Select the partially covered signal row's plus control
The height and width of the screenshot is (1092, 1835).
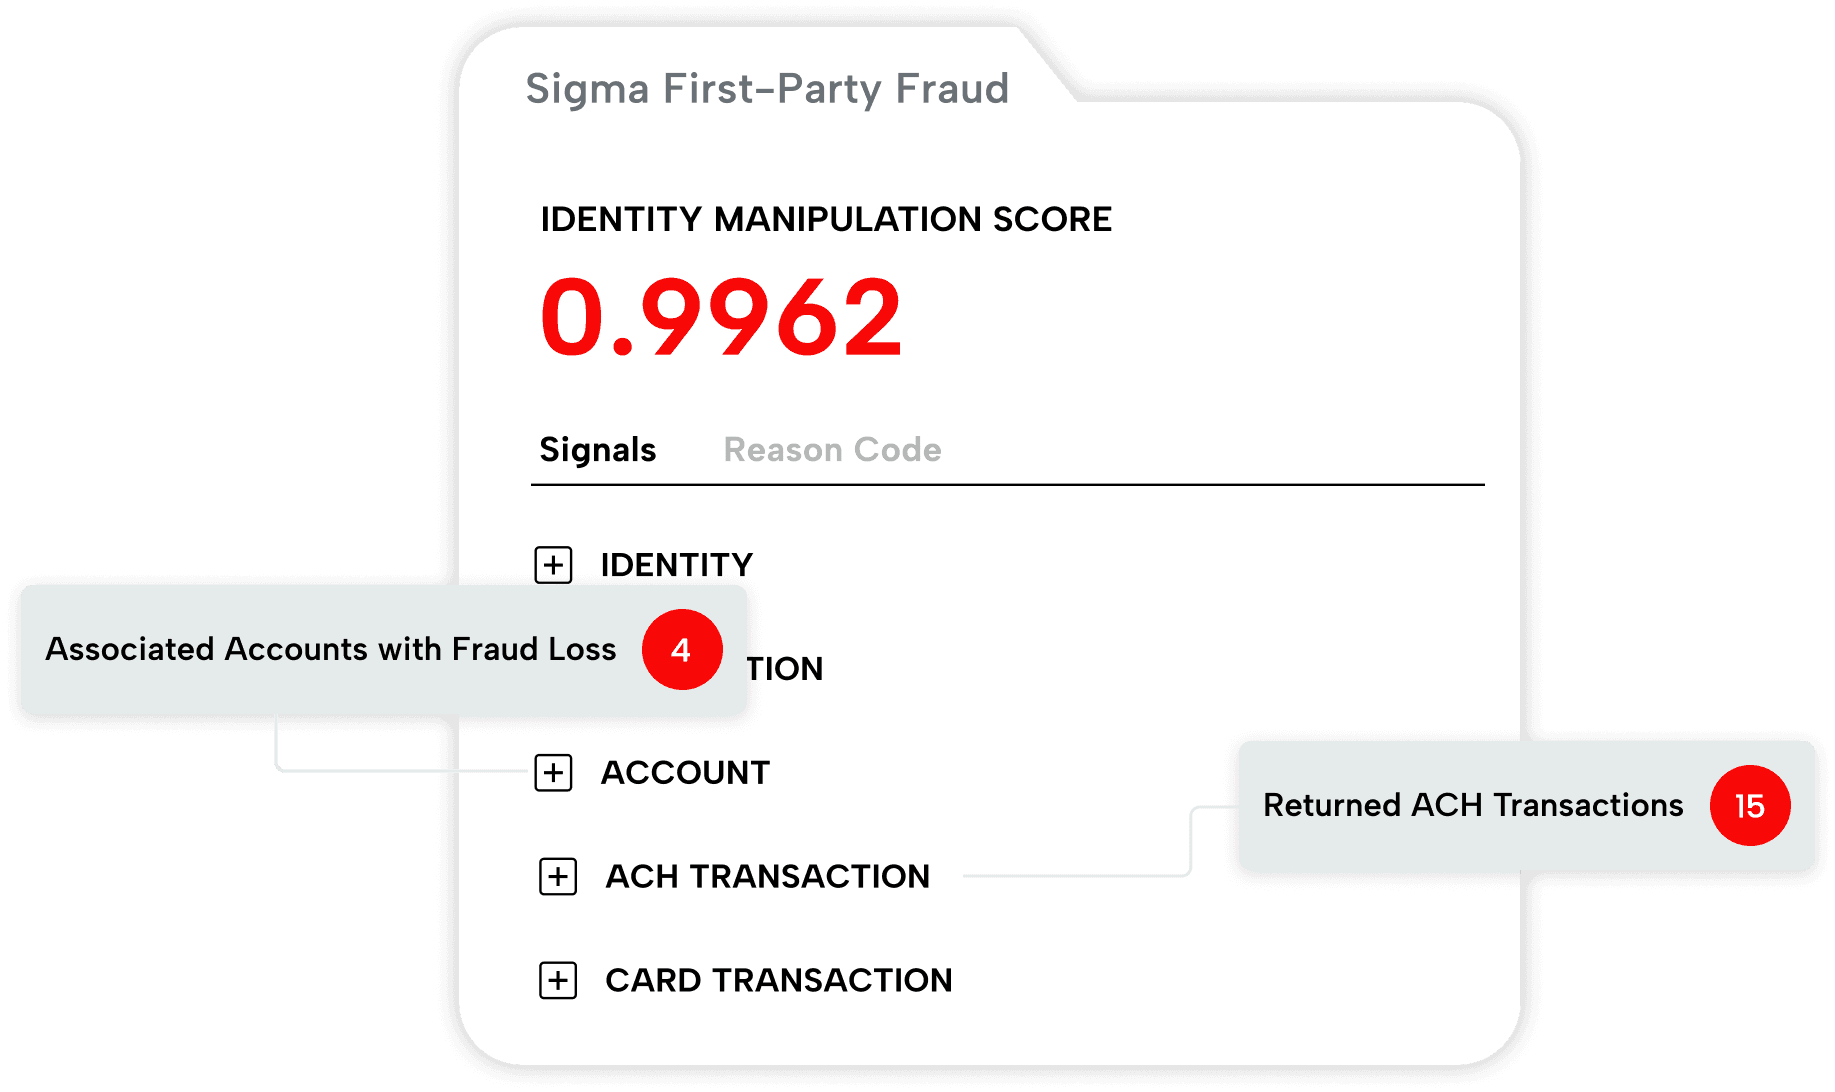click(x=554, y=668)
